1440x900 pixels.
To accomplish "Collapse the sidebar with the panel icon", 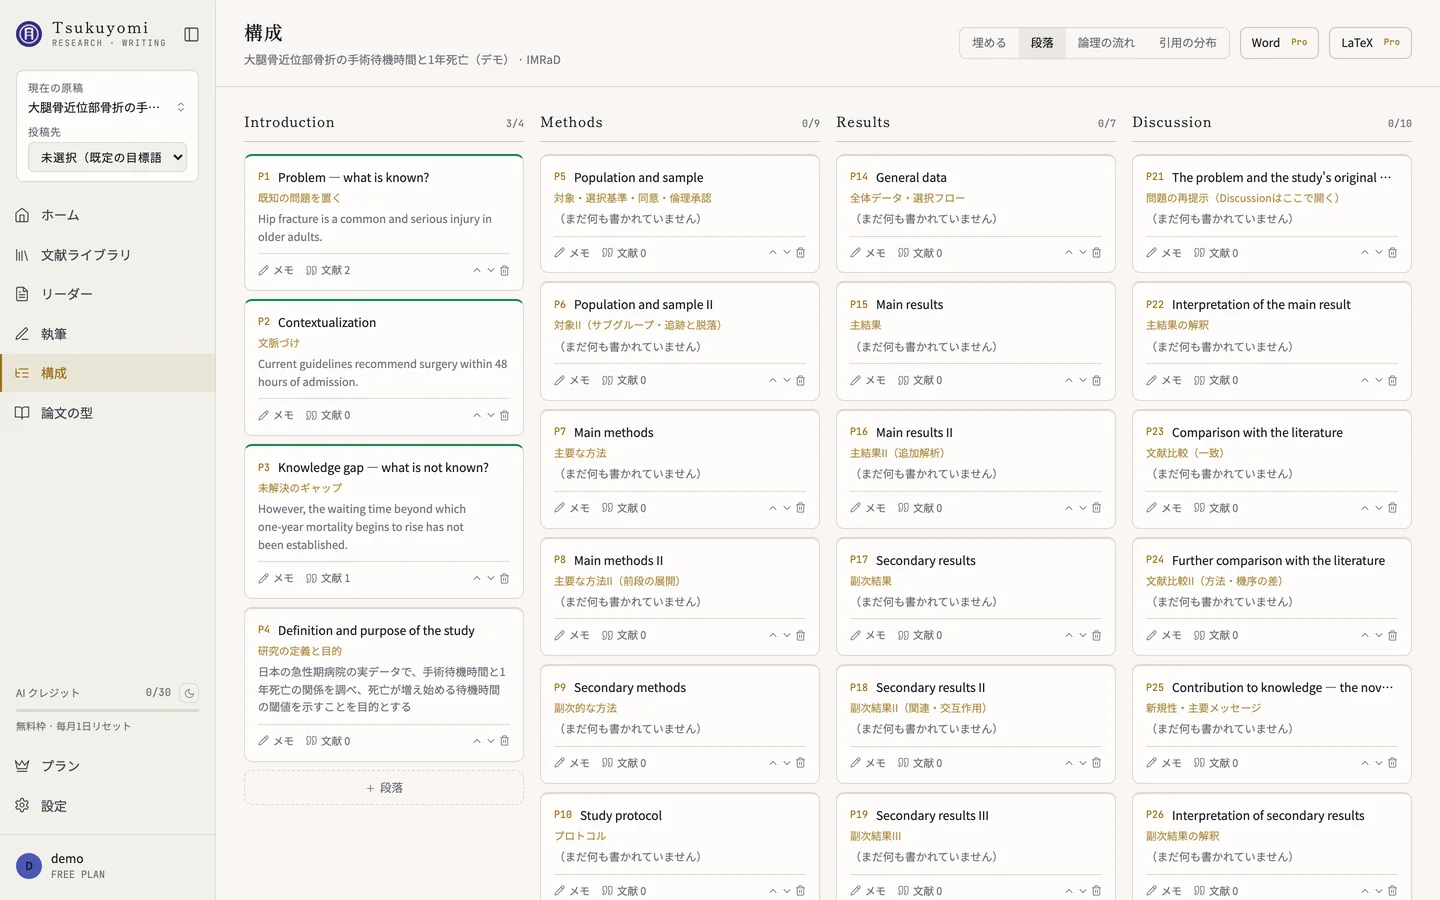I will click(x=191, y=35).
